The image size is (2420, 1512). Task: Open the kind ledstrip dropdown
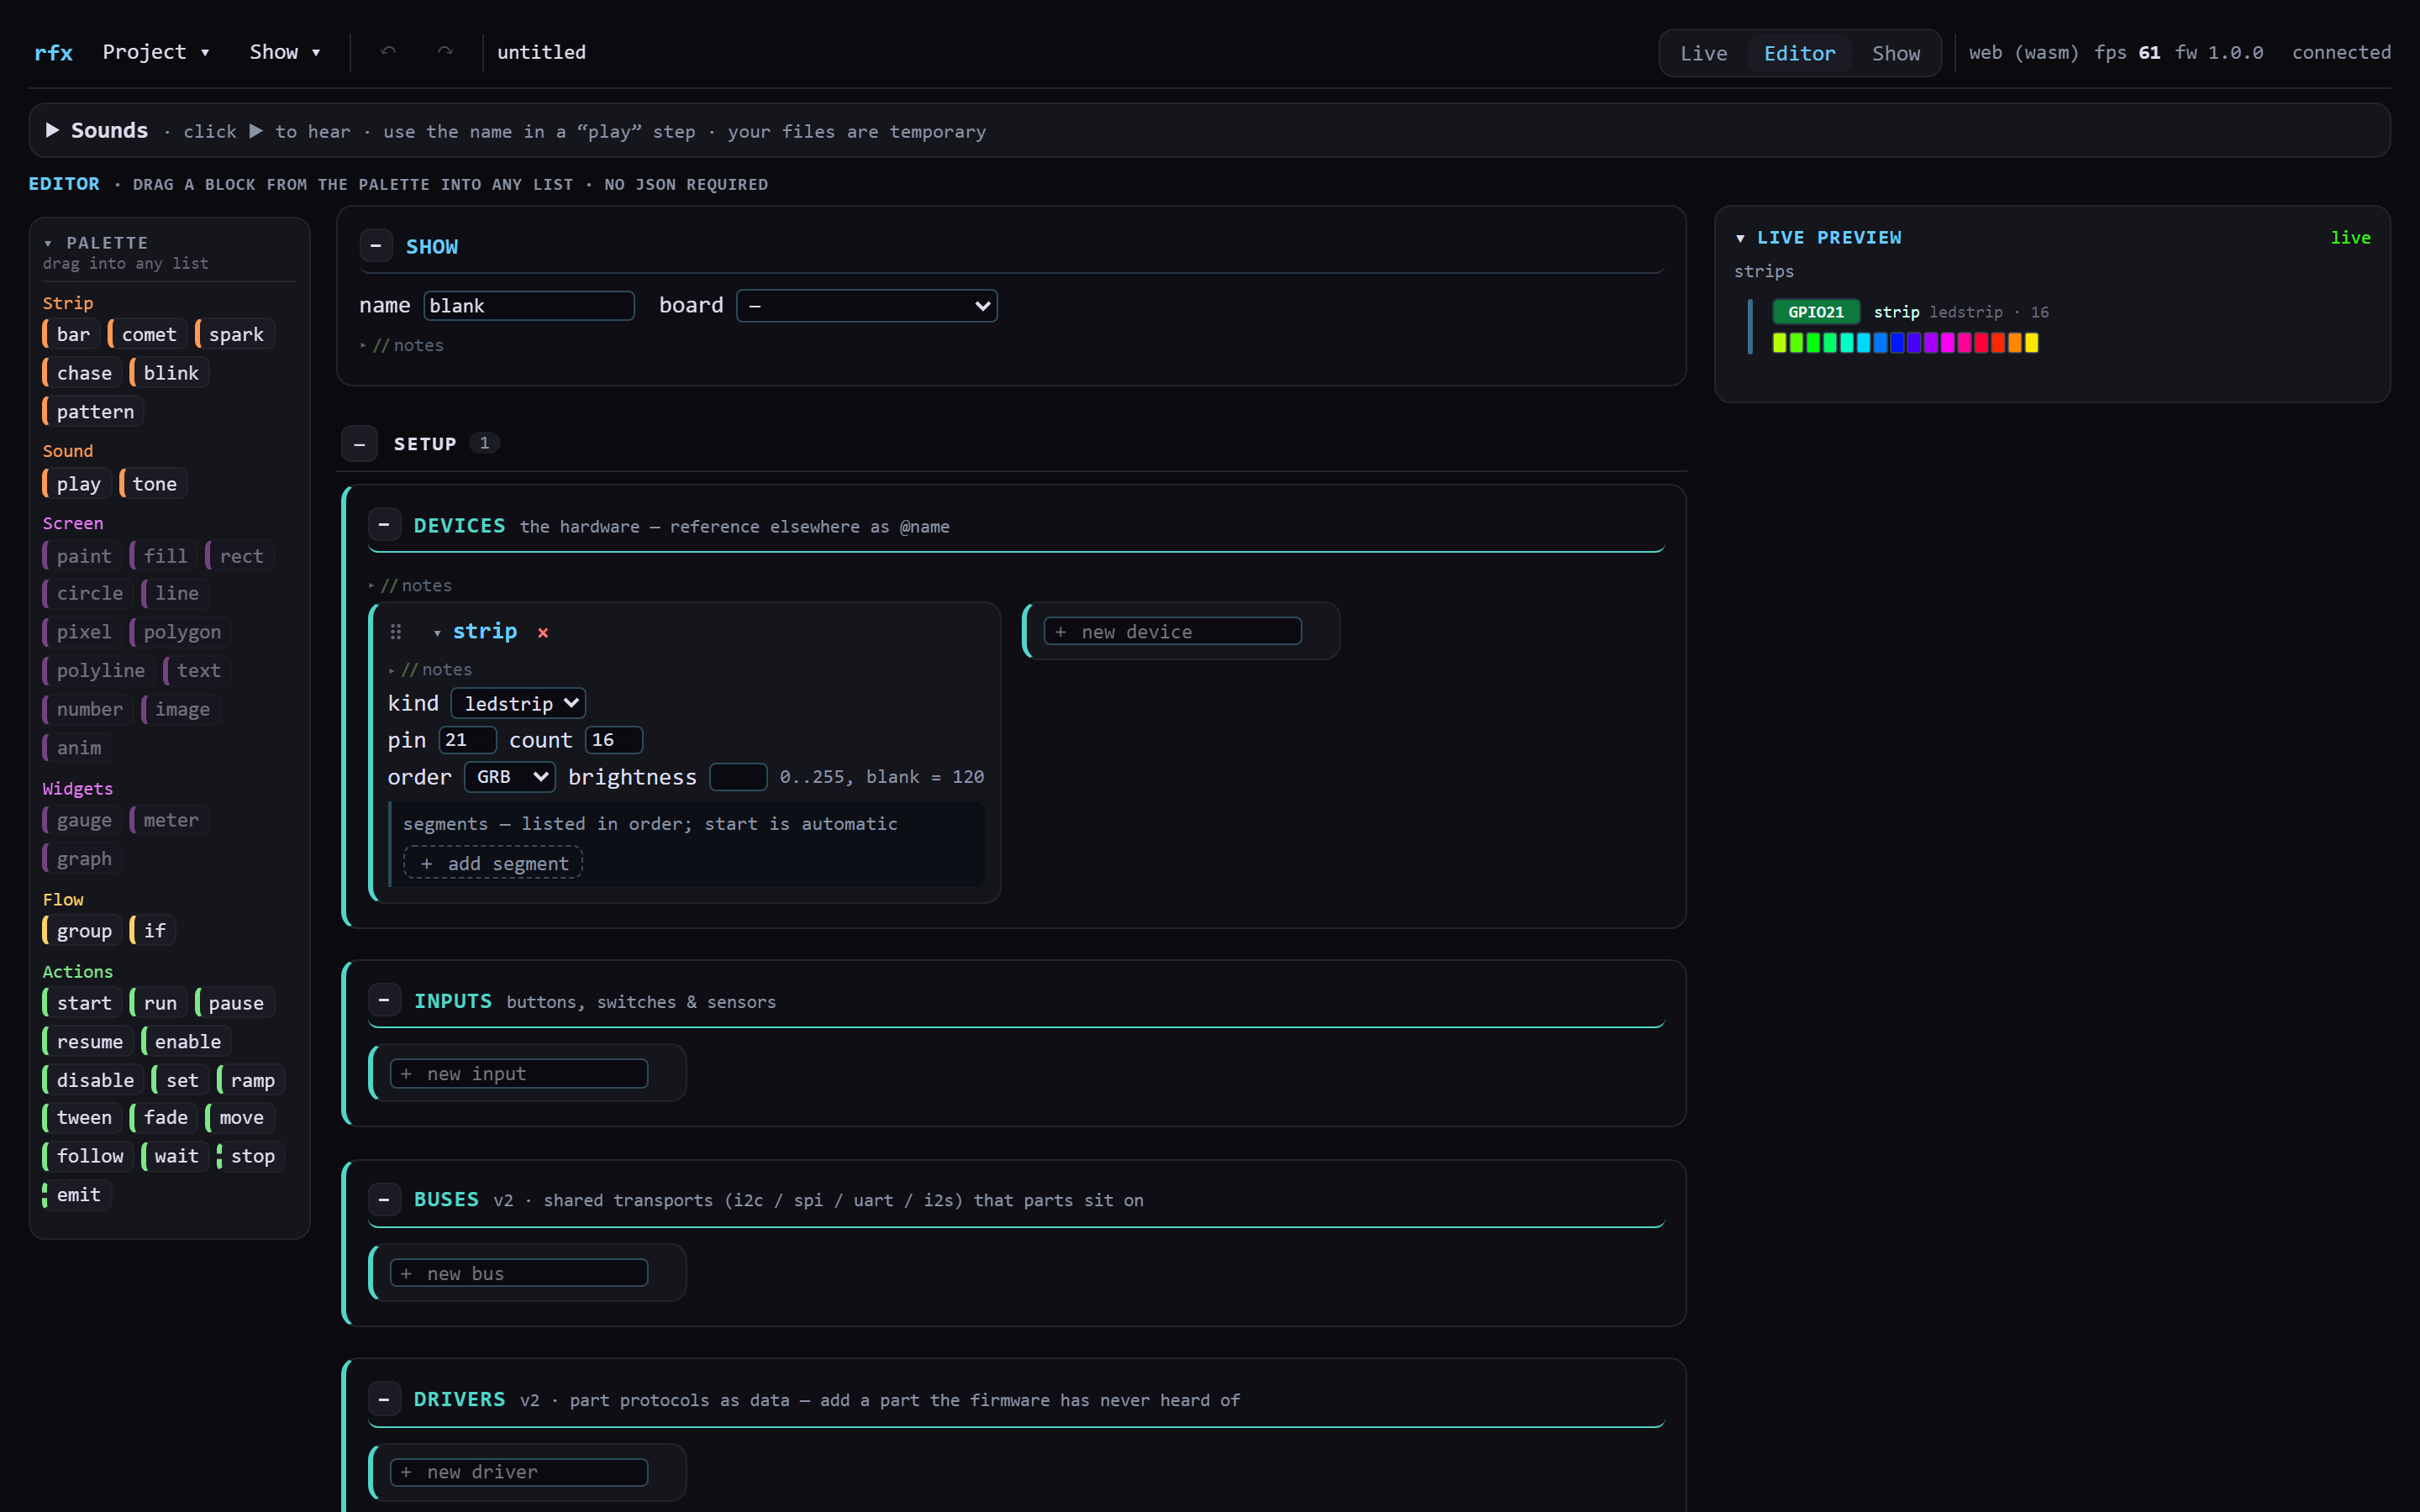[518, 703]
